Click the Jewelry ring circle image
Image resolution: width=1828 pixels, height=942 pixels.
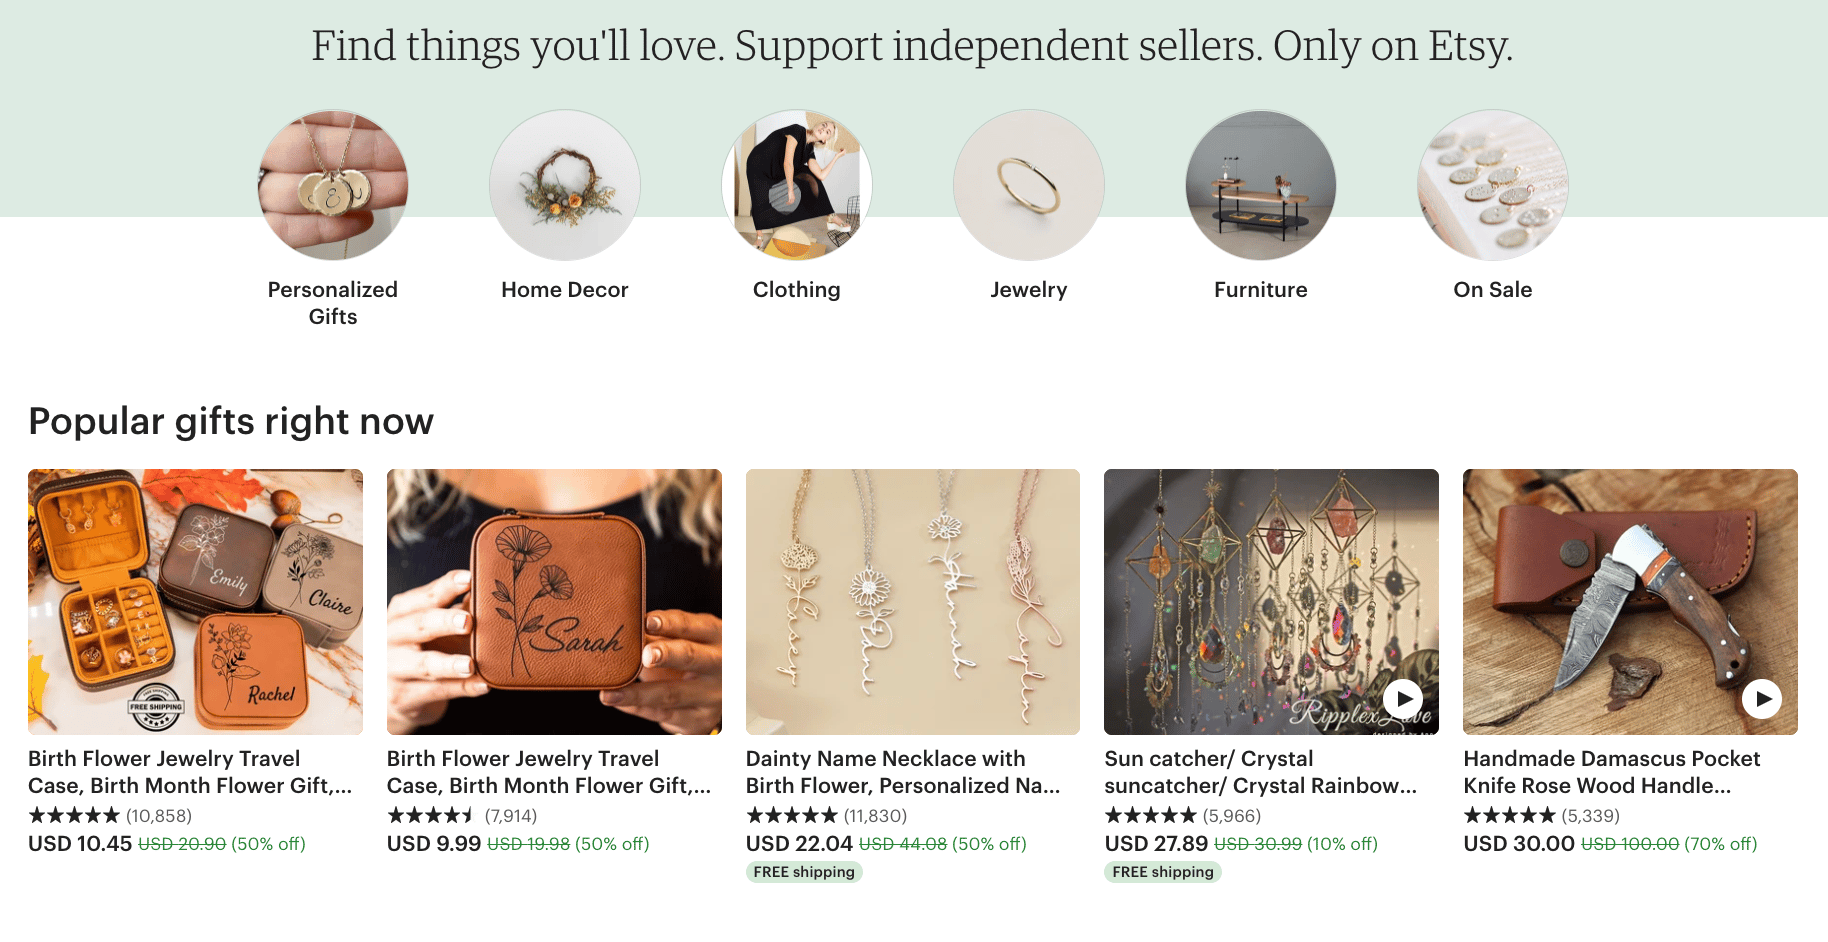1029,185
